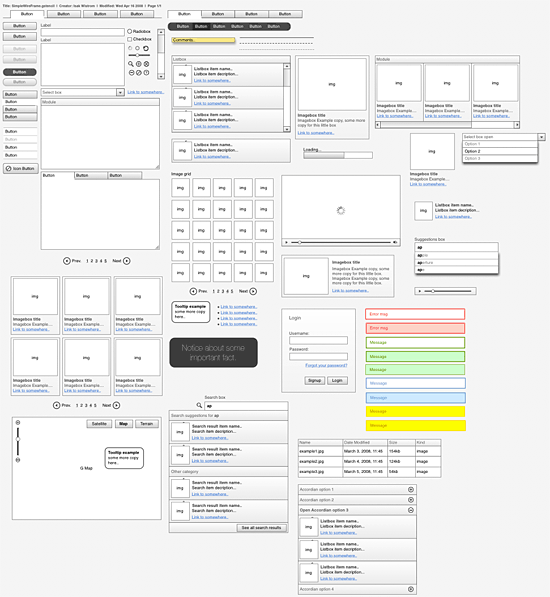This screenshot has height=597, width=550.
Task: Click the video player volume speaker icon
Action: [x=395, y=242]
